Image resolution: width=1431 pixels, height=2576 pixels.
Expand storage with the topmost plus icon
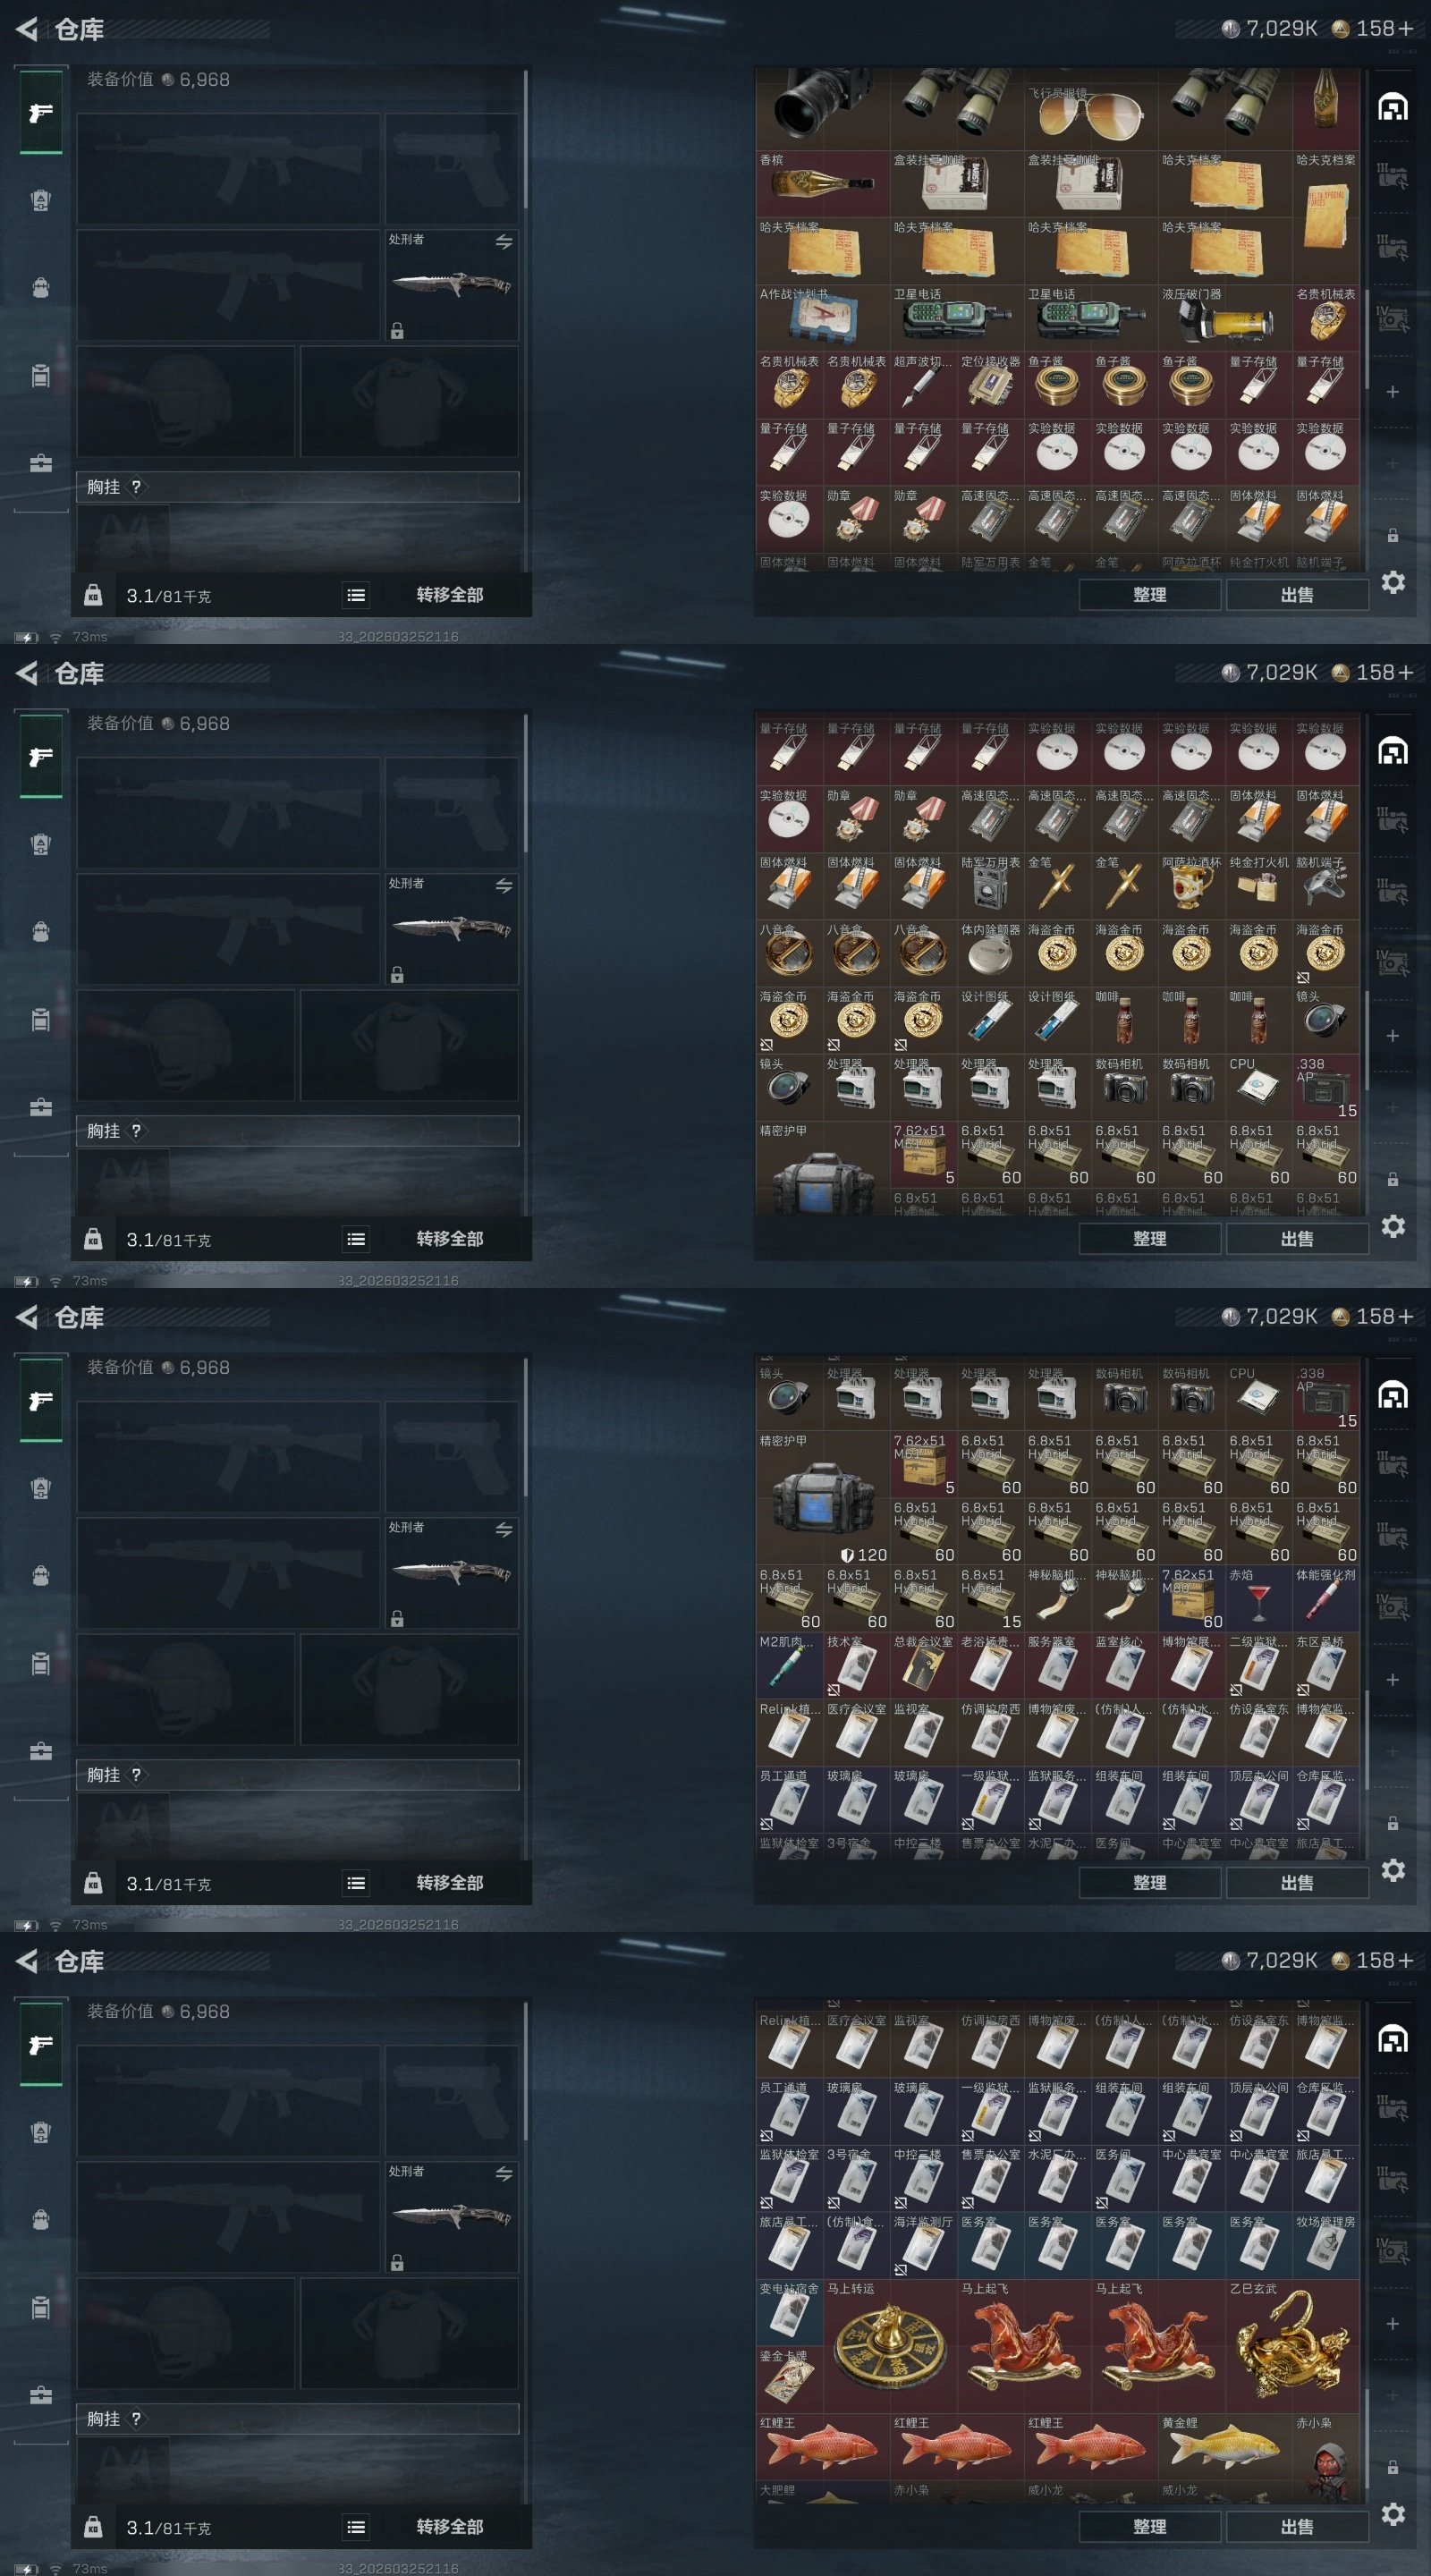point(1392,392)
